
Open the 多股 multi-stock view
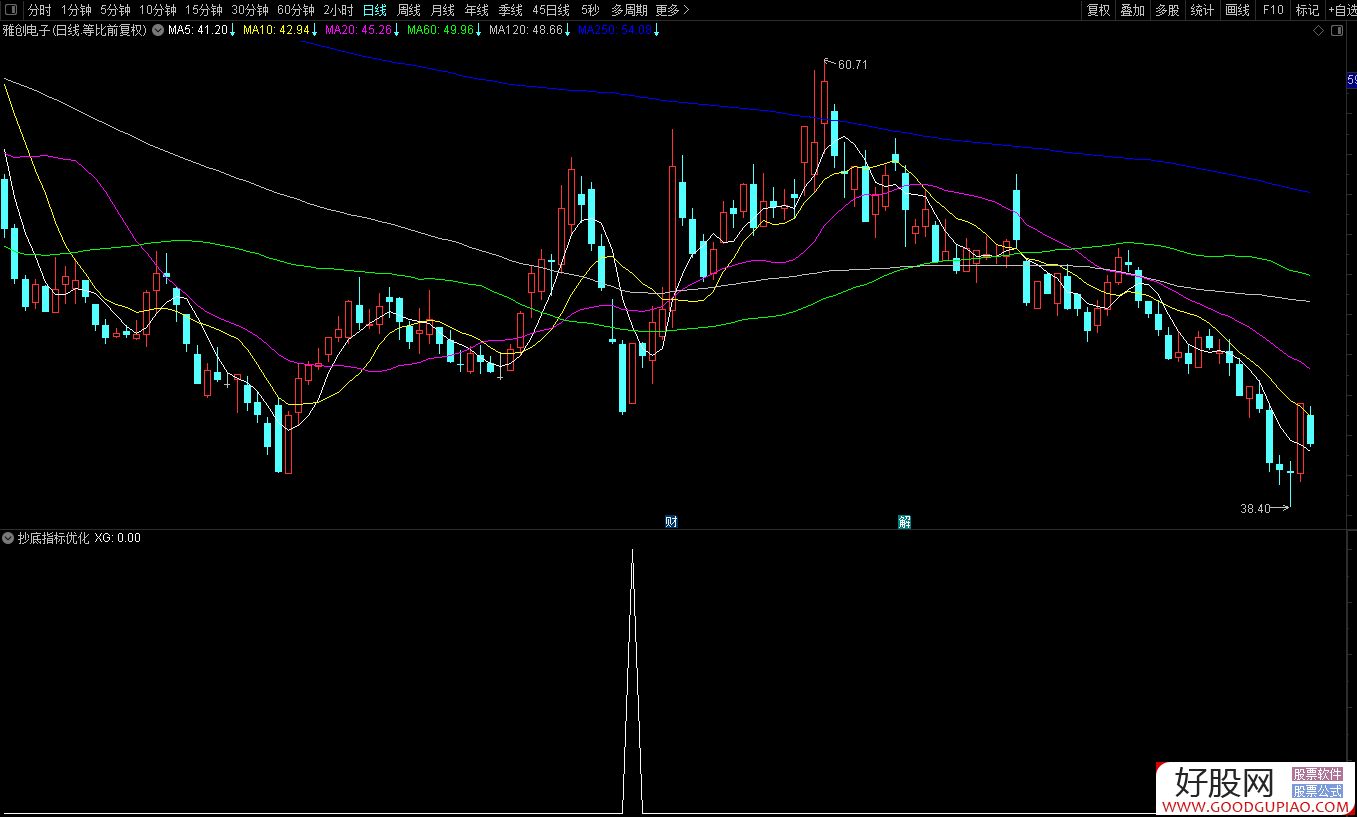pyautogui.click(x=1167, y=10)
